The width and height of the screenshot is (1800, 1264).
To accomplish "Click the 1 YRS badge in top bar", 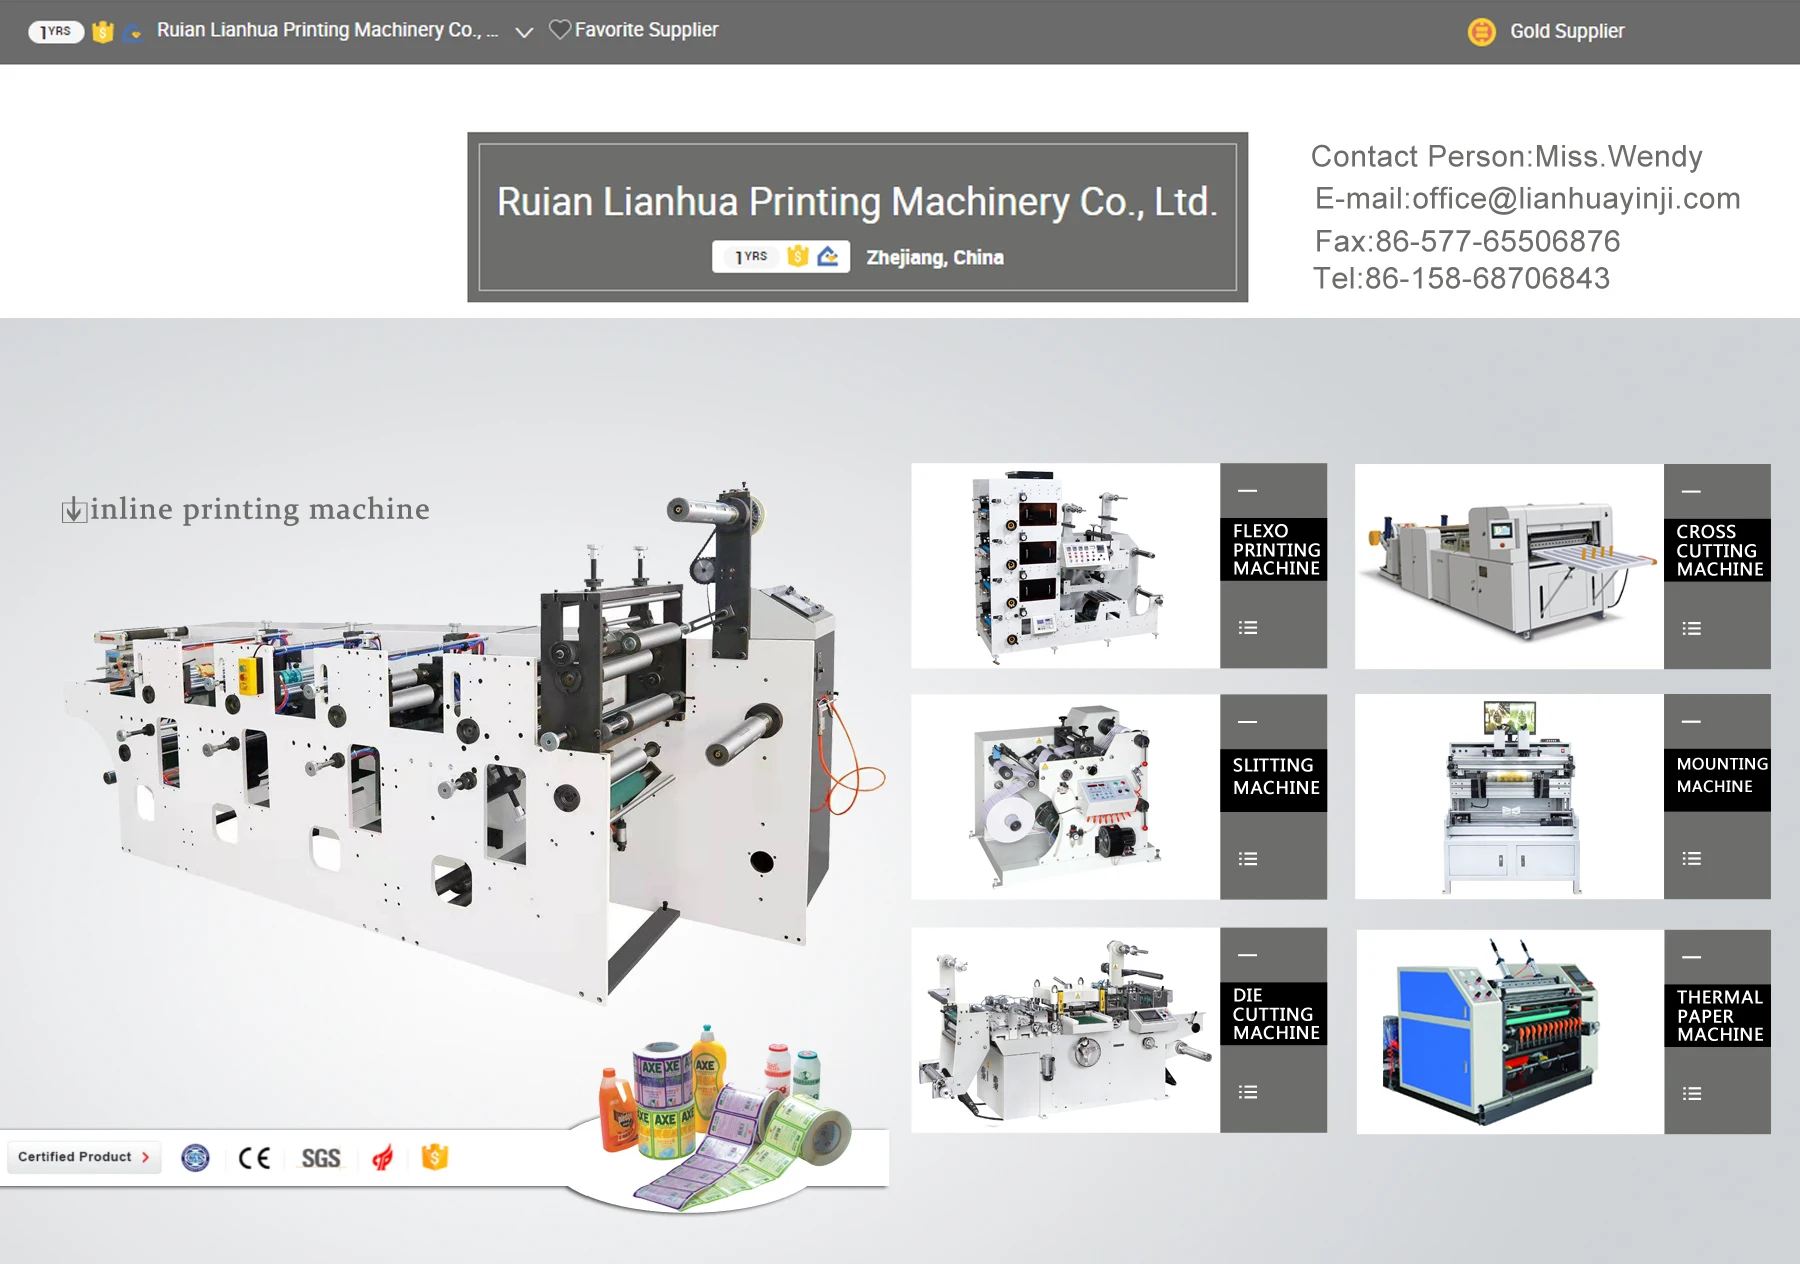I will tap(56, 31).
